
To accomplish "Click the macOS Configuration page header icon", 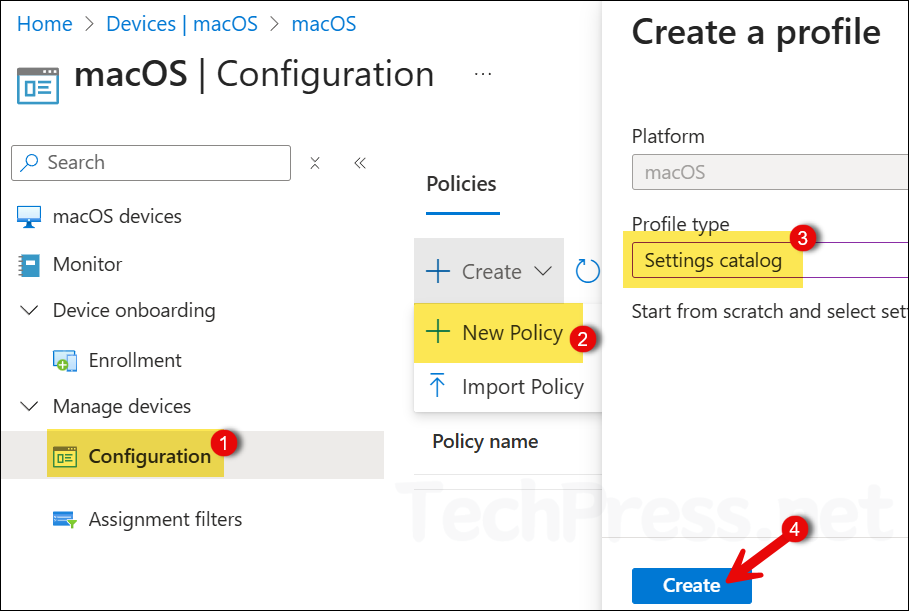I will [x=38, y=86].
